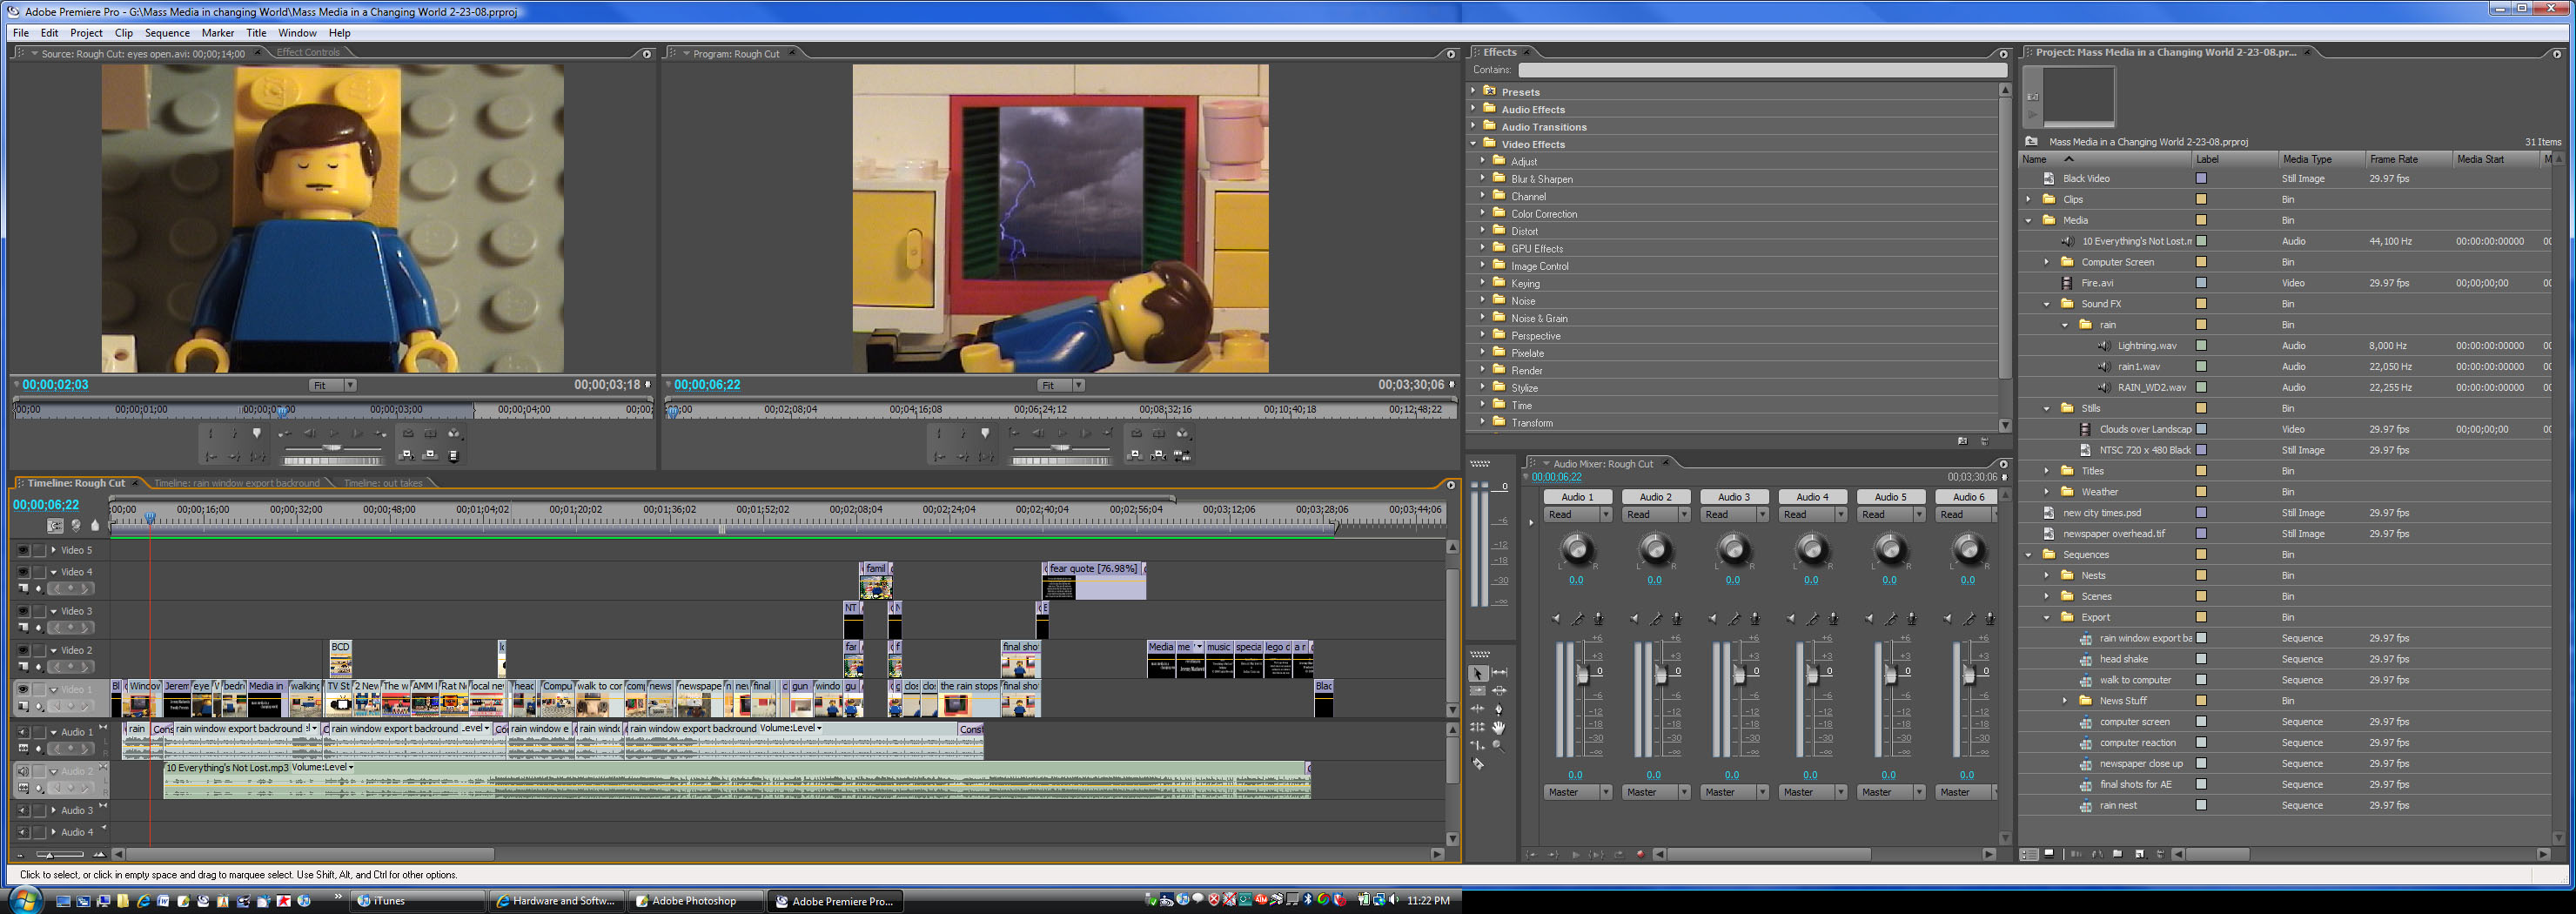Open Source monitor Fit zoom dropdown
The height and width of the screenshot is (914, 2576).
332,385
